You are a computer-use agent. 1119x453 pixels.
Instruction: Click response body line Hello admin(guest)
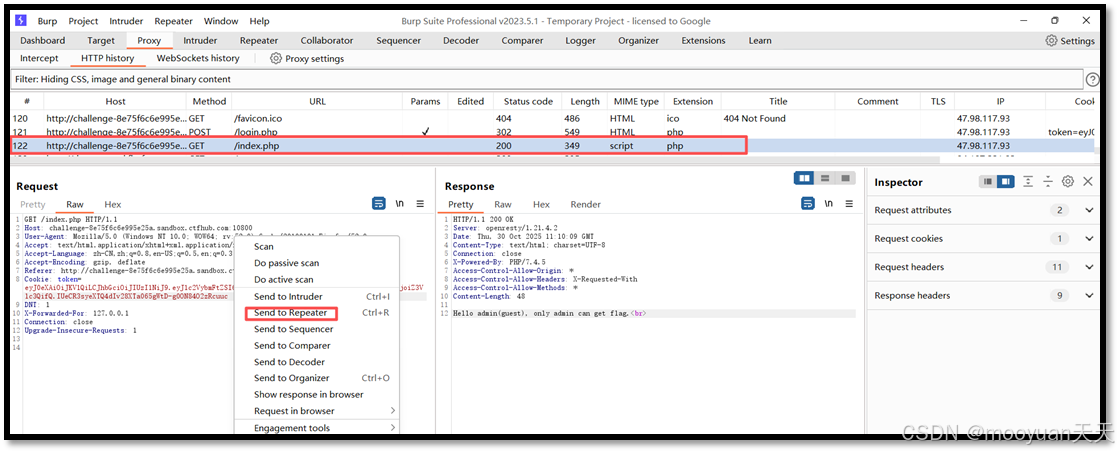(x=550, y=314)
